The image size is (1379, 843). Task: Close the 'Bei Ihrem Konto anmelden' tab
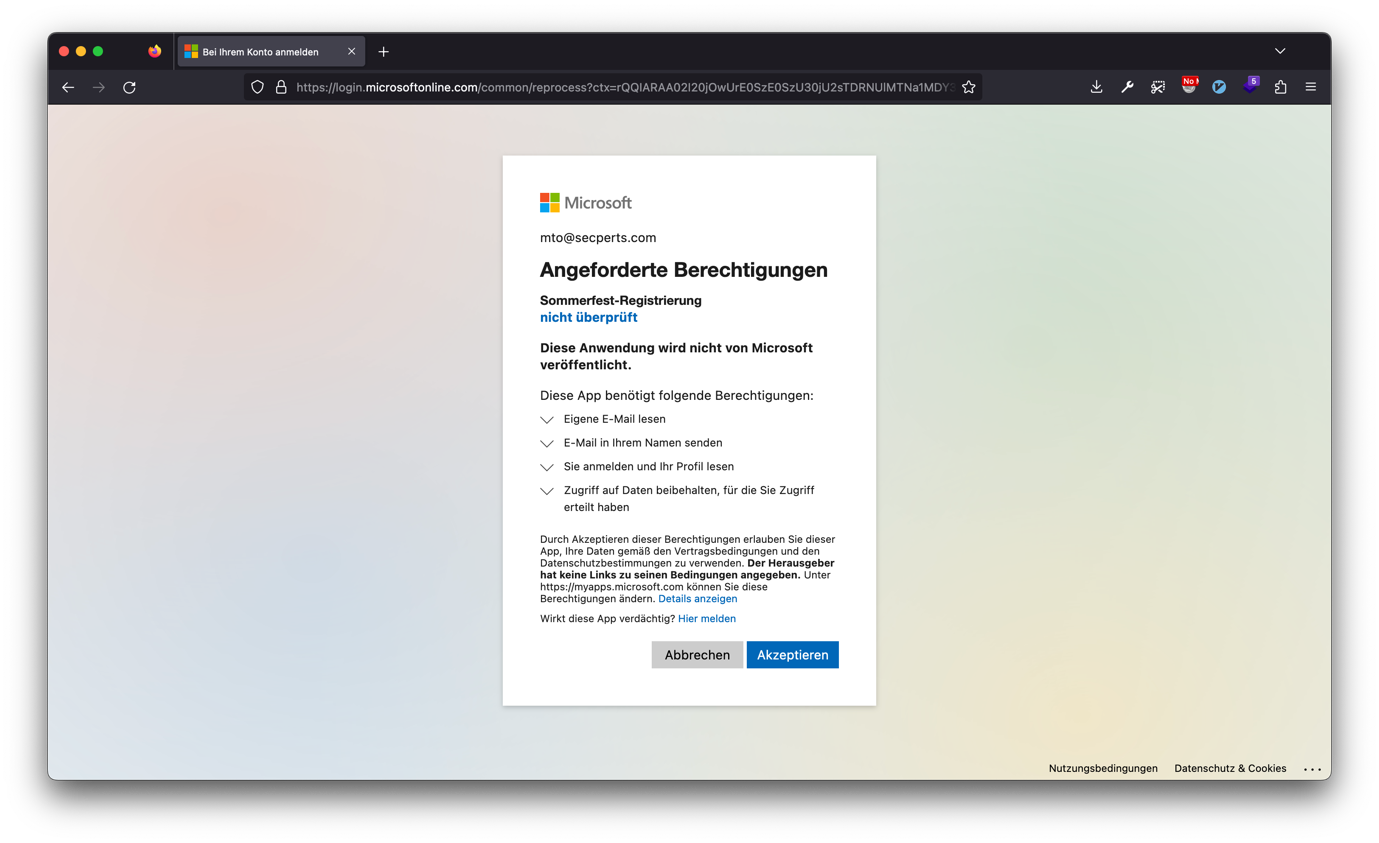tap(351, 52)
